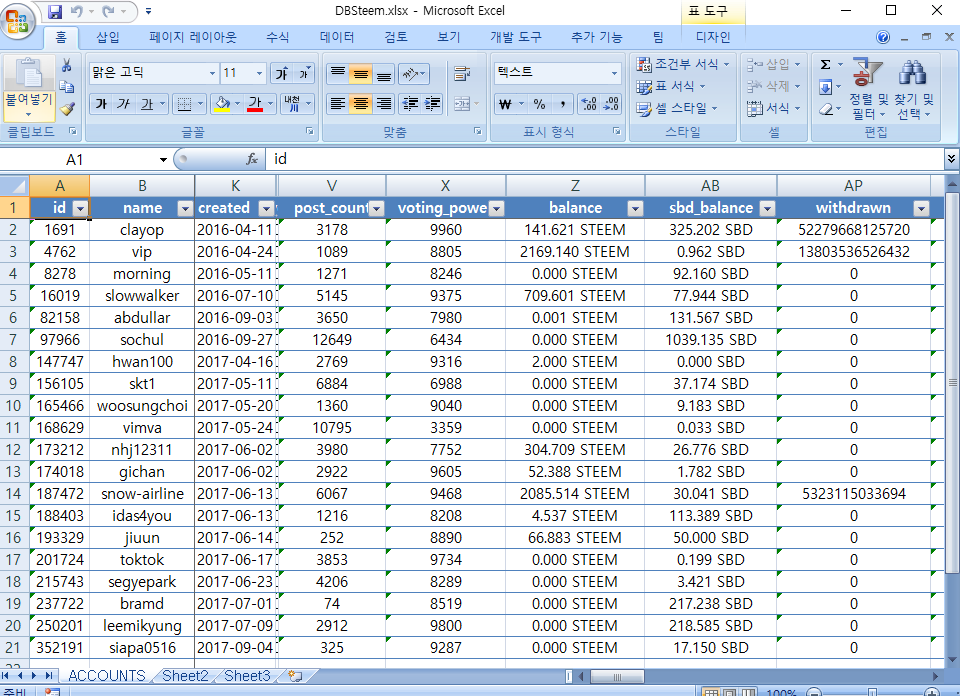Open Find & Select (찾기 및 선택)

tap(913, 89)
